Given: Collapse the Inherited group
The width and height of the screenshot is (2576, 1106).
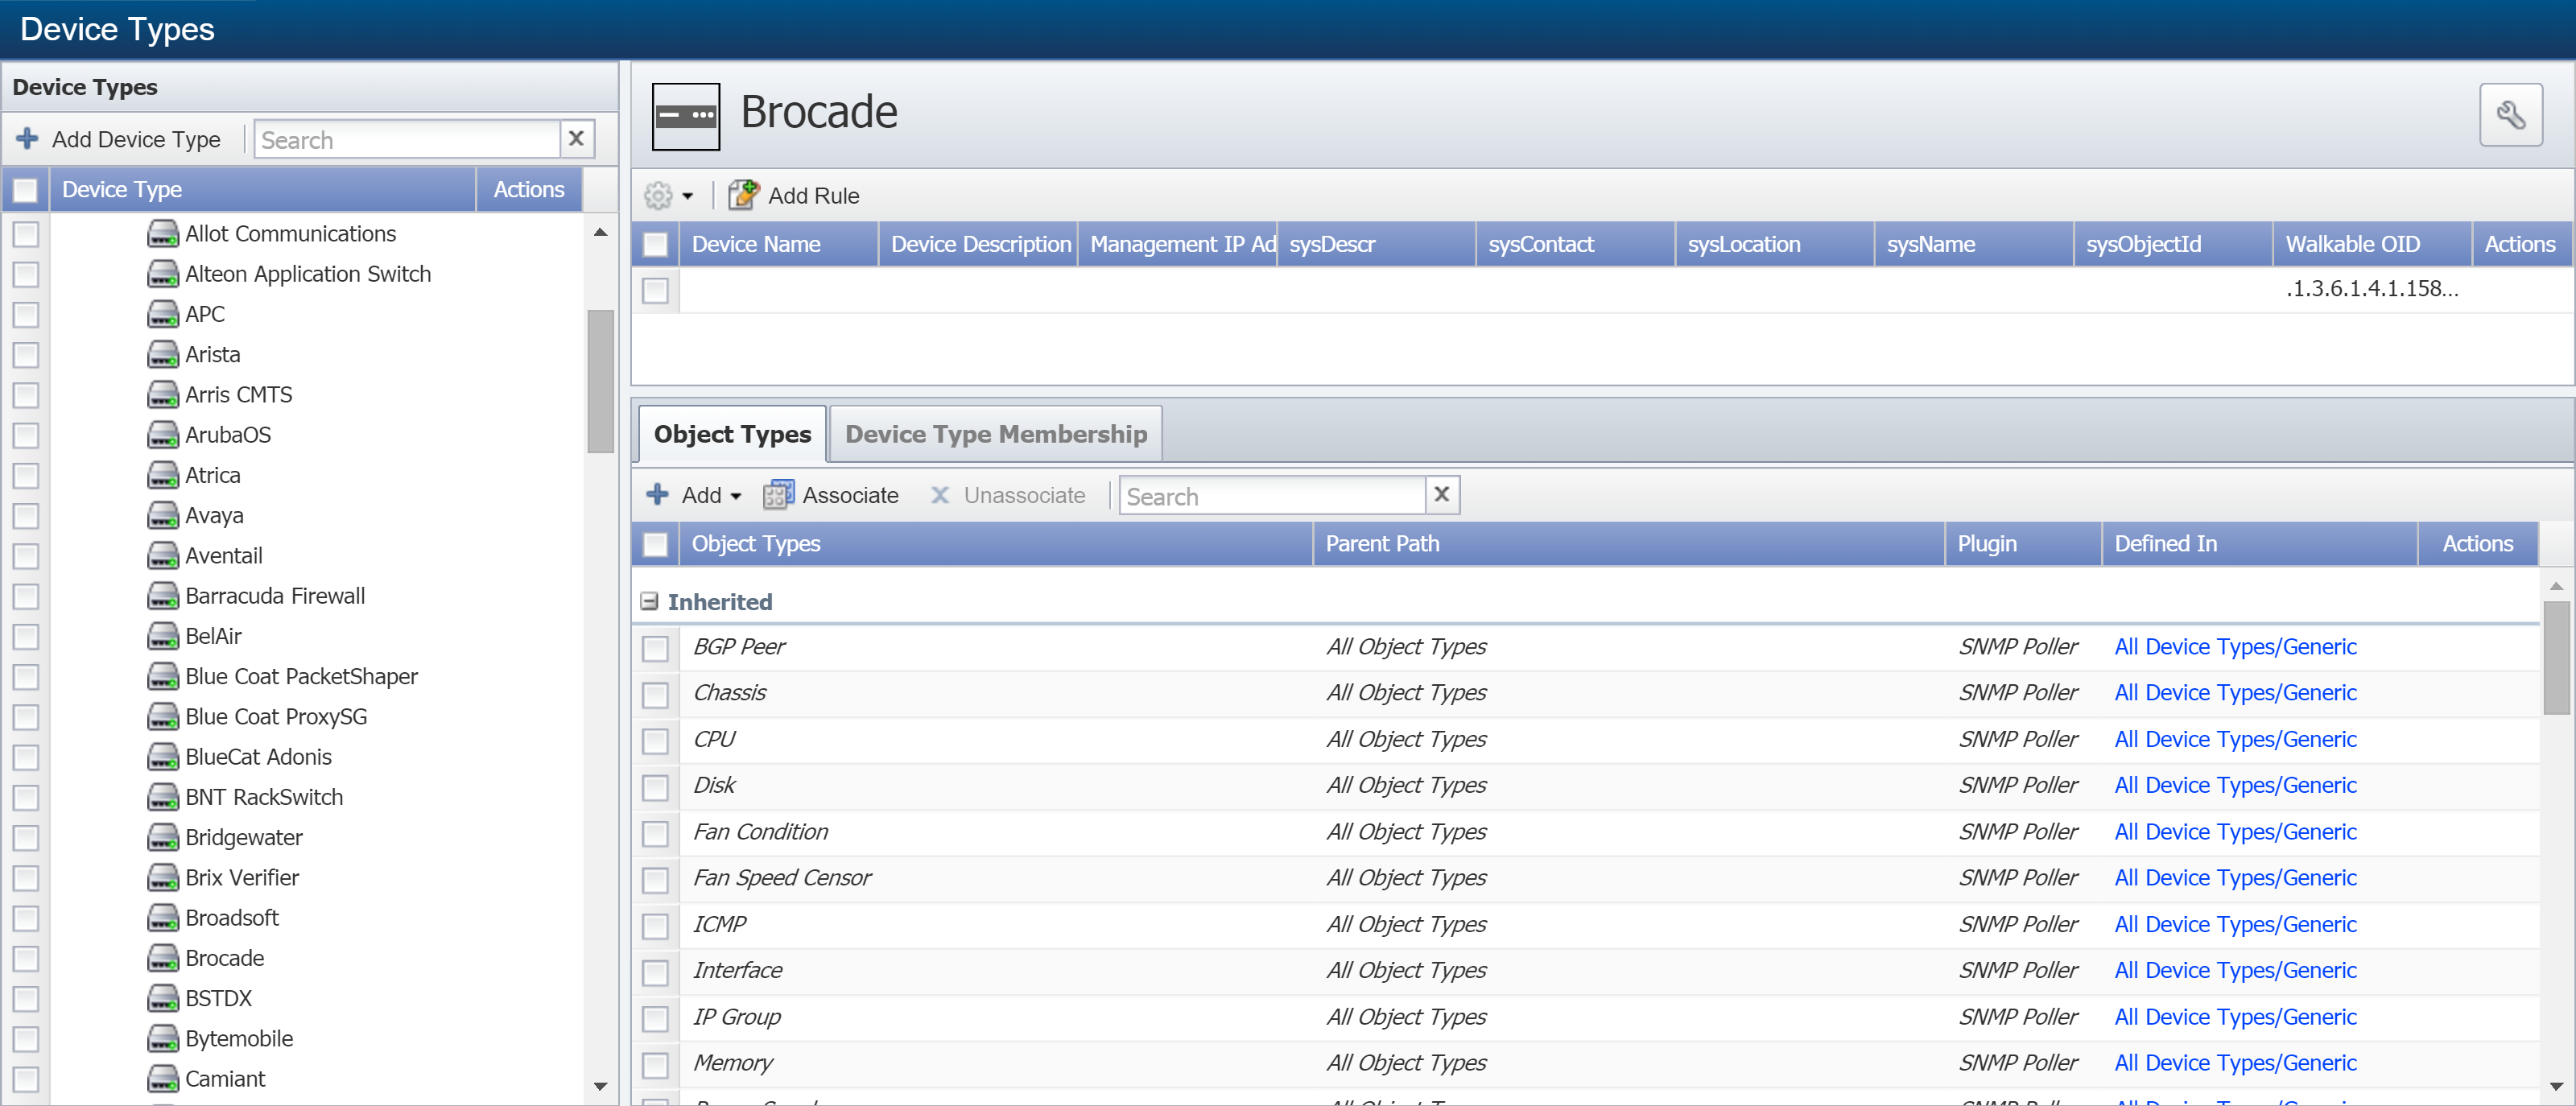Looking at the screenshot, I should click(x=650, y=601).
